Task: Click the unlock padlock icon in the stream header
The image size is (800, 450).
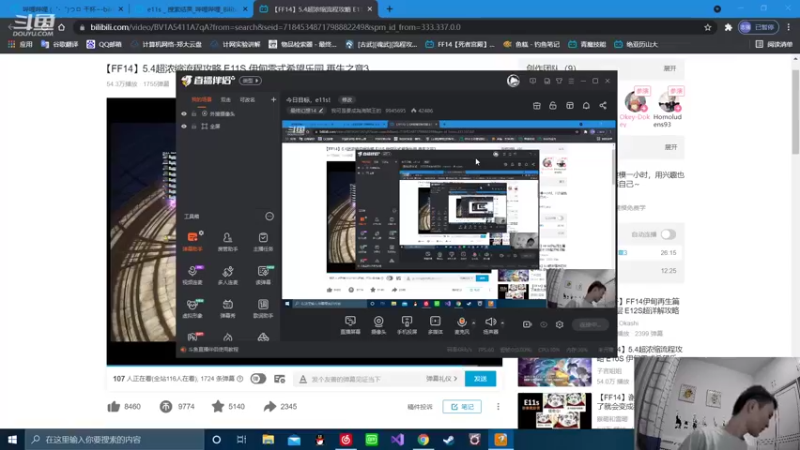Action: tap(553, 106)
